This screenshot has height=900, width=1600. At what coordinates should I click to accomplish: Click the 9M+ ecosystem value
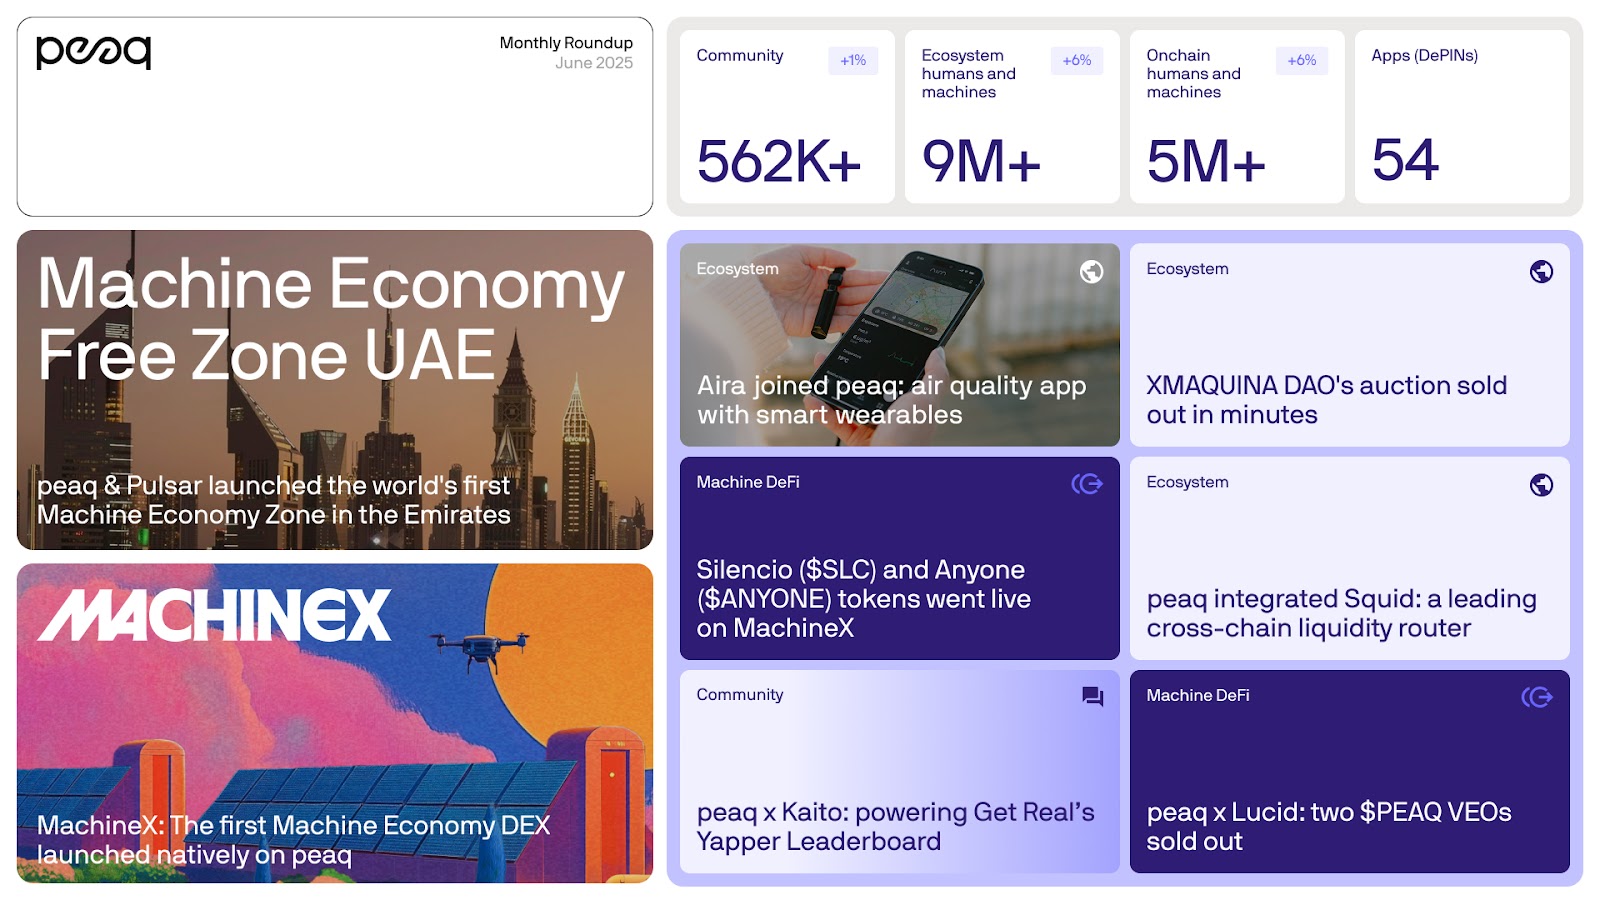coord(981,161)
